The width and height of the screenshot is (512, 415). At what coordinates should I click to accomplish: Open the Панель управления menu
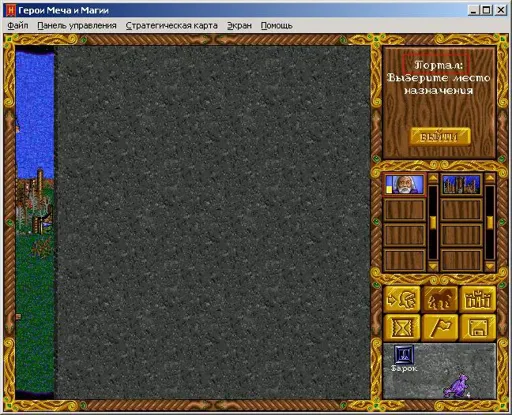tap(77, 26)
